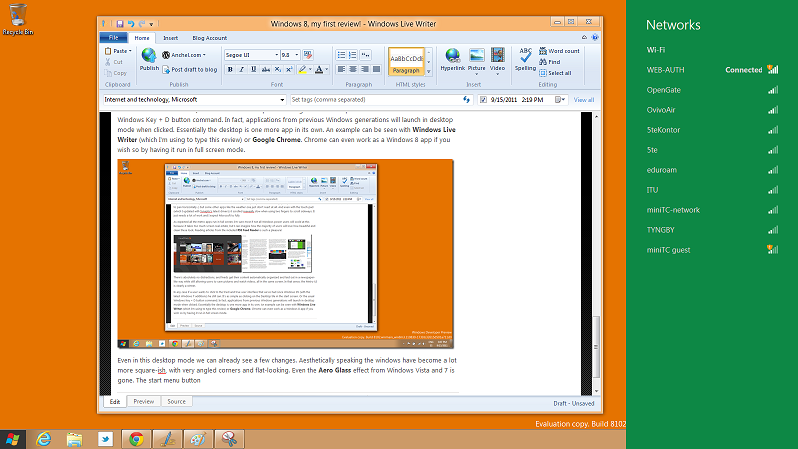Switch to the Source tab

point(177,402)
